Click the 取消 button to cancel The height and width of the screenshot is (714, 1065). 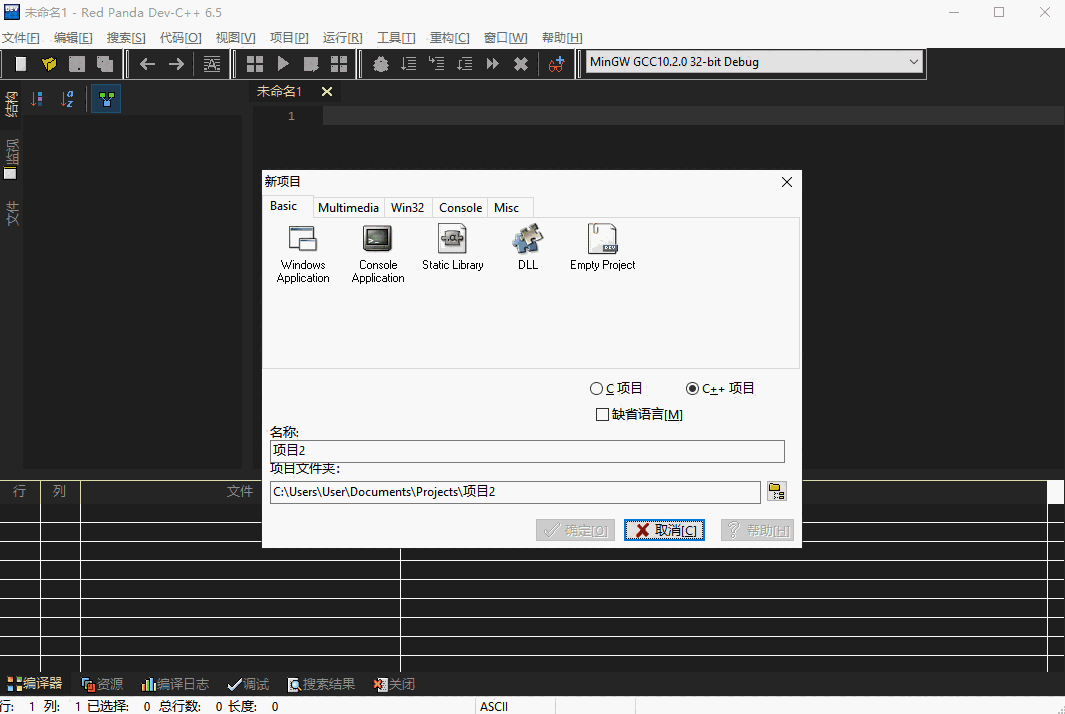tap(663, 530)
